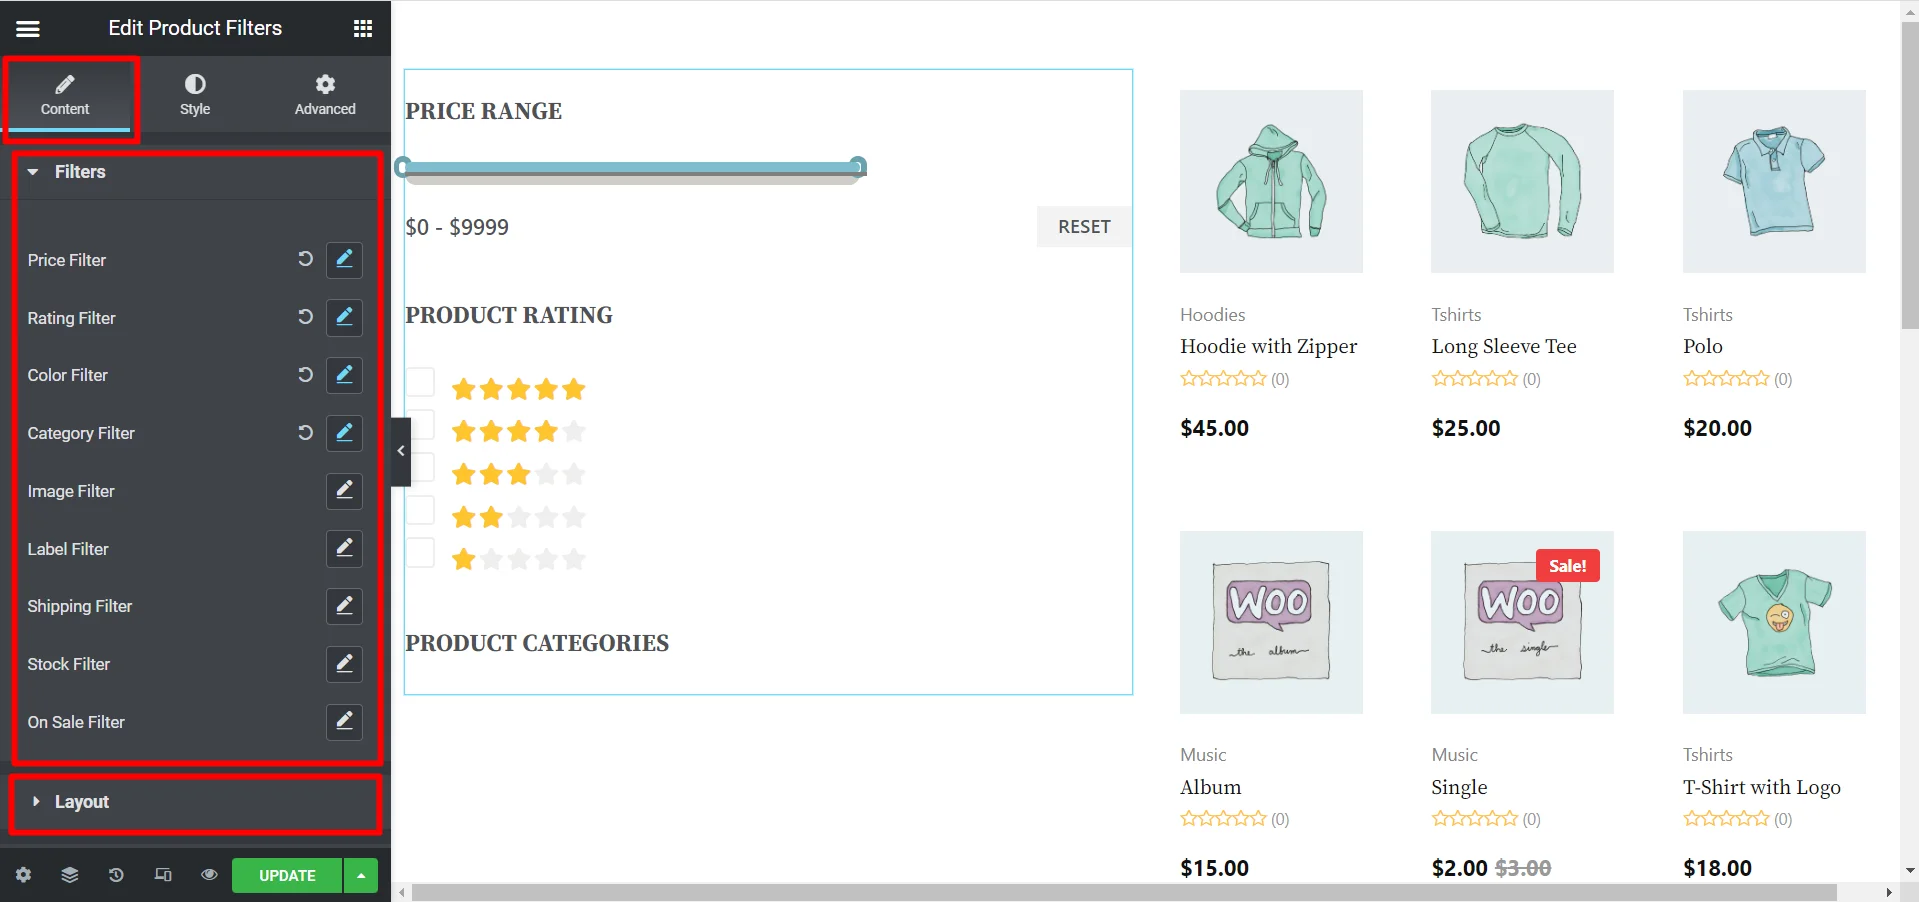1919x902 pixels.
Task: Click the PRODUCT RATING heading
Action: point(509,315)
